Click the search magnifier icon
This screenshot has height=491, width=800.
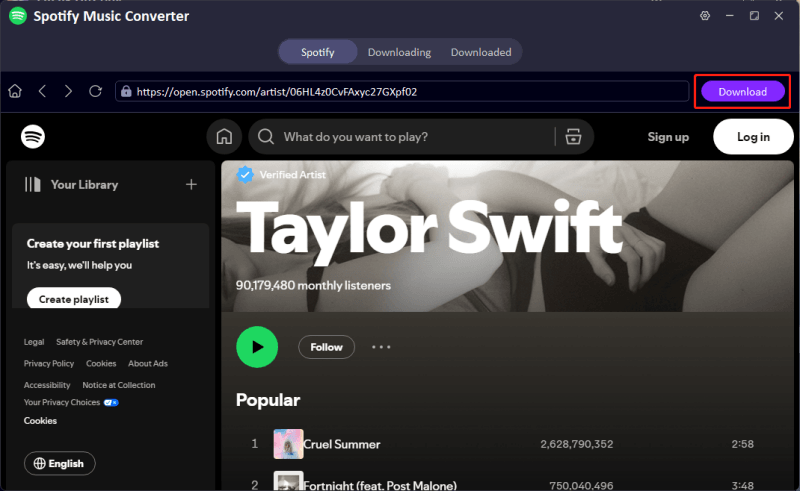(x=266, y=137)
